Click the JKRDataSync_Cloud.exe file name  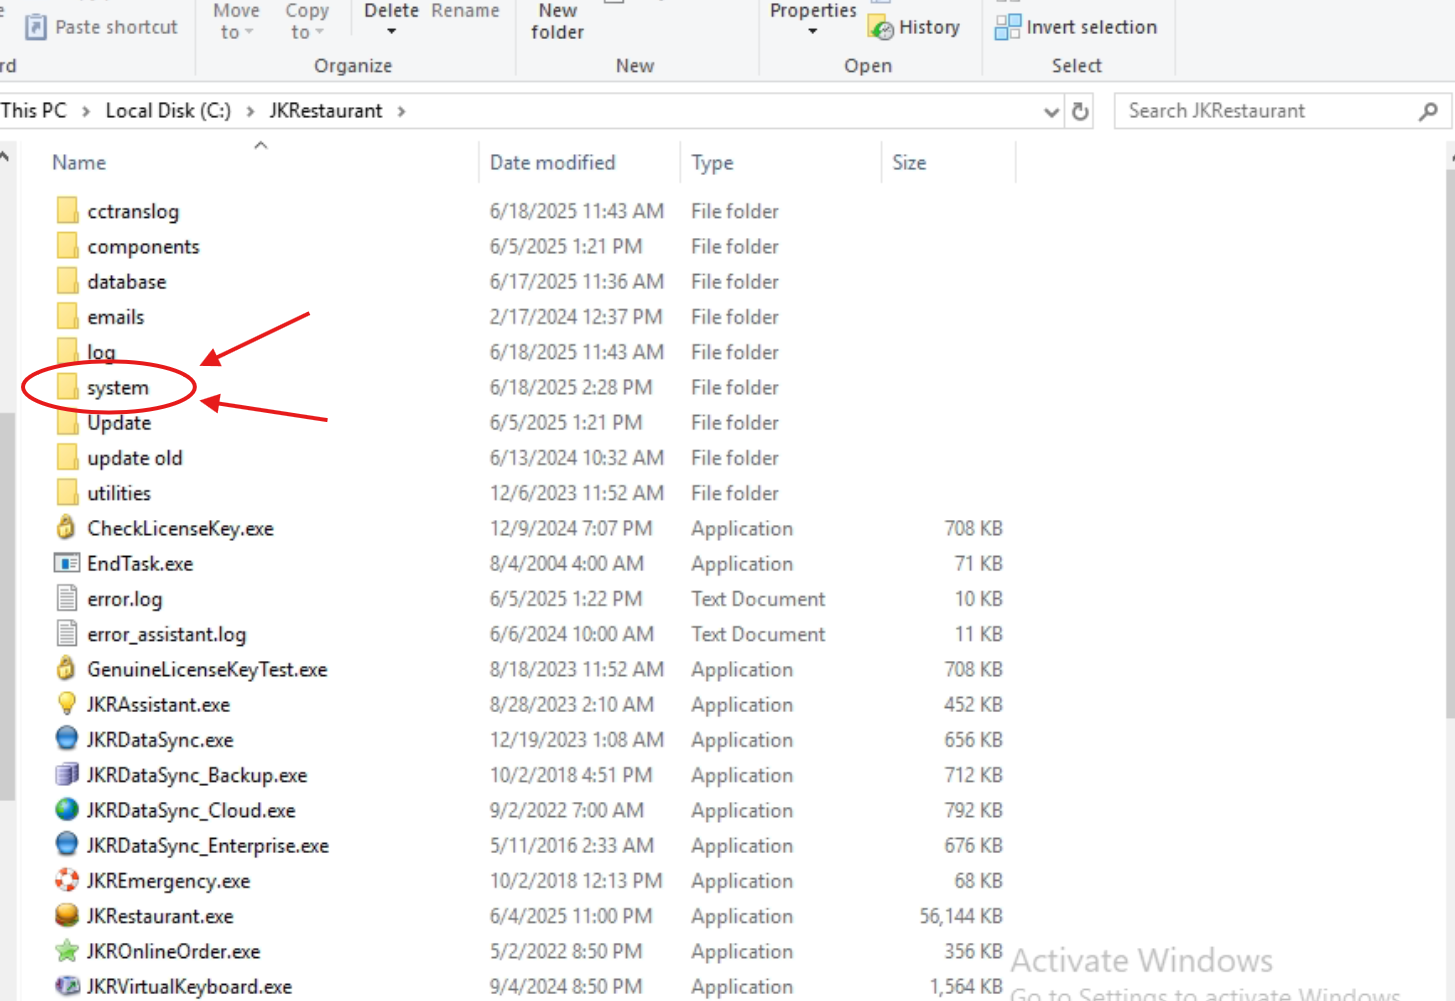[191, 810]
